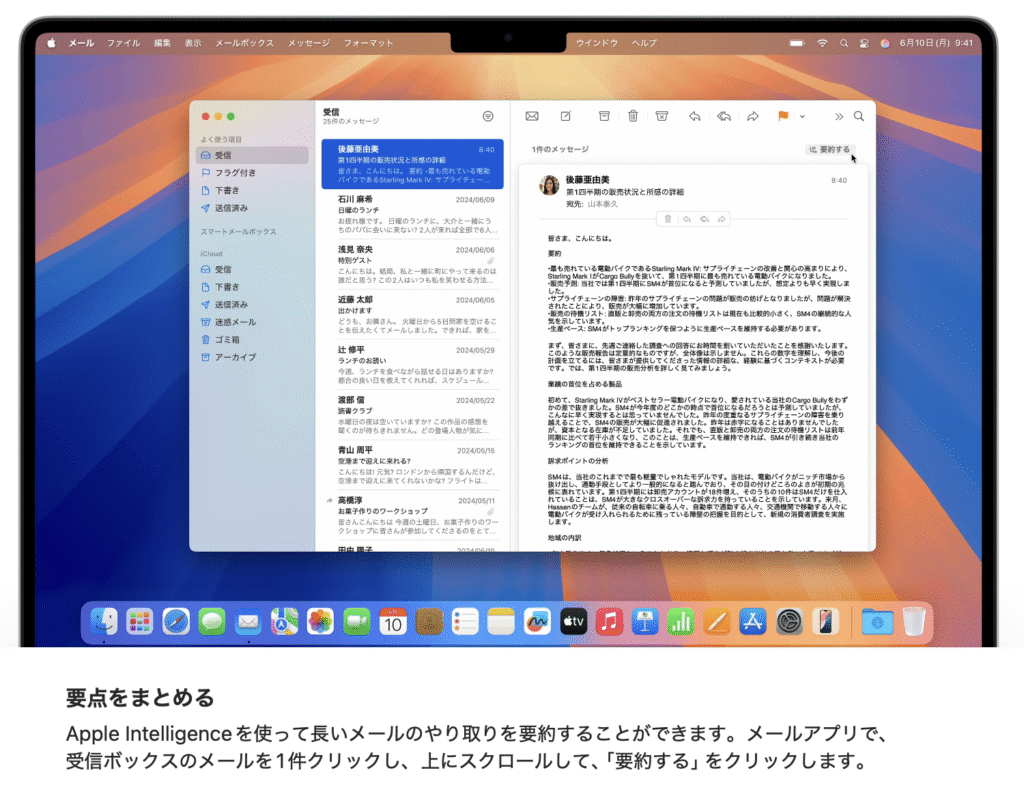Screen dimensions: 1024x792
Task: Open the Apple menu
Action: click(x=51, y=43)
